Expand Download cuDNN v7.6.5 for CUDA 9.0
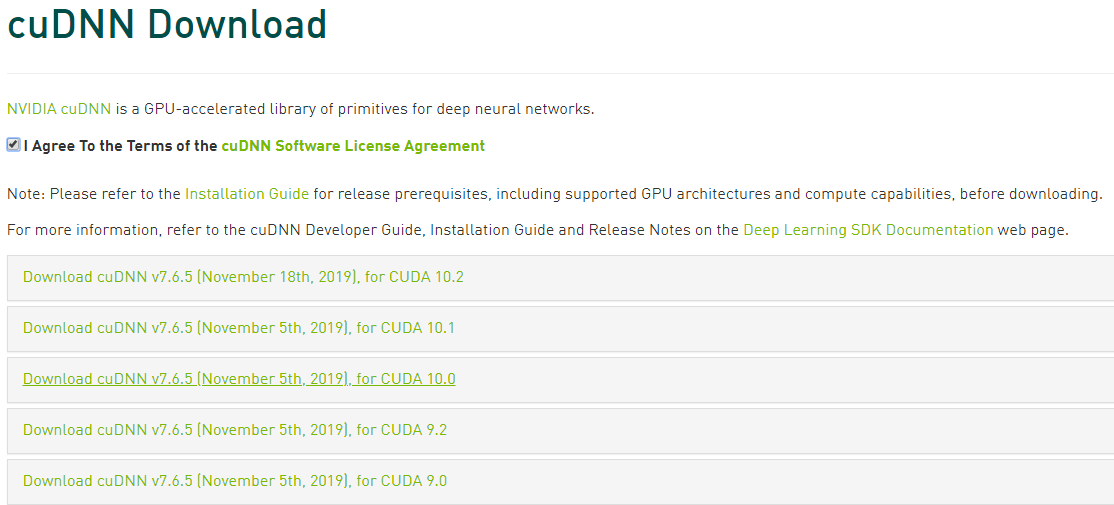The image size is (1114, 505). 234,482
